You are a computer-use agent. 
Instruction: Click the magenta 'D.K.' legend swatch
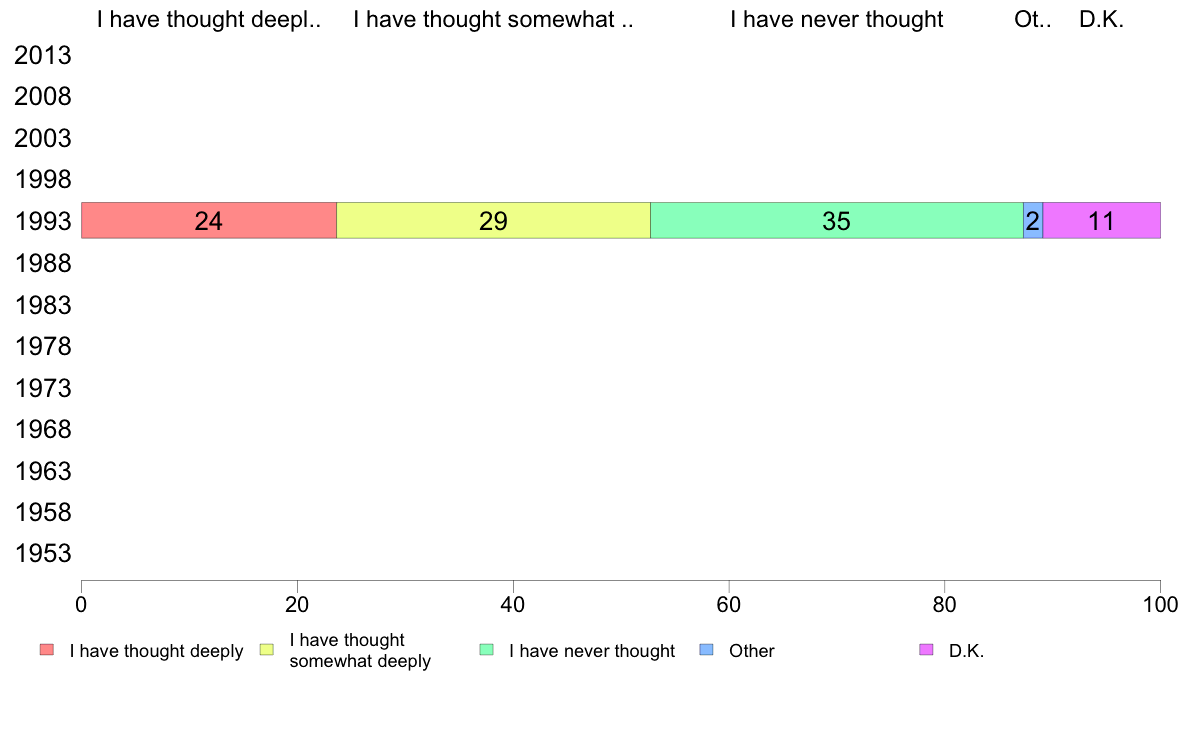pyautogui.click(x=926, y=650)
